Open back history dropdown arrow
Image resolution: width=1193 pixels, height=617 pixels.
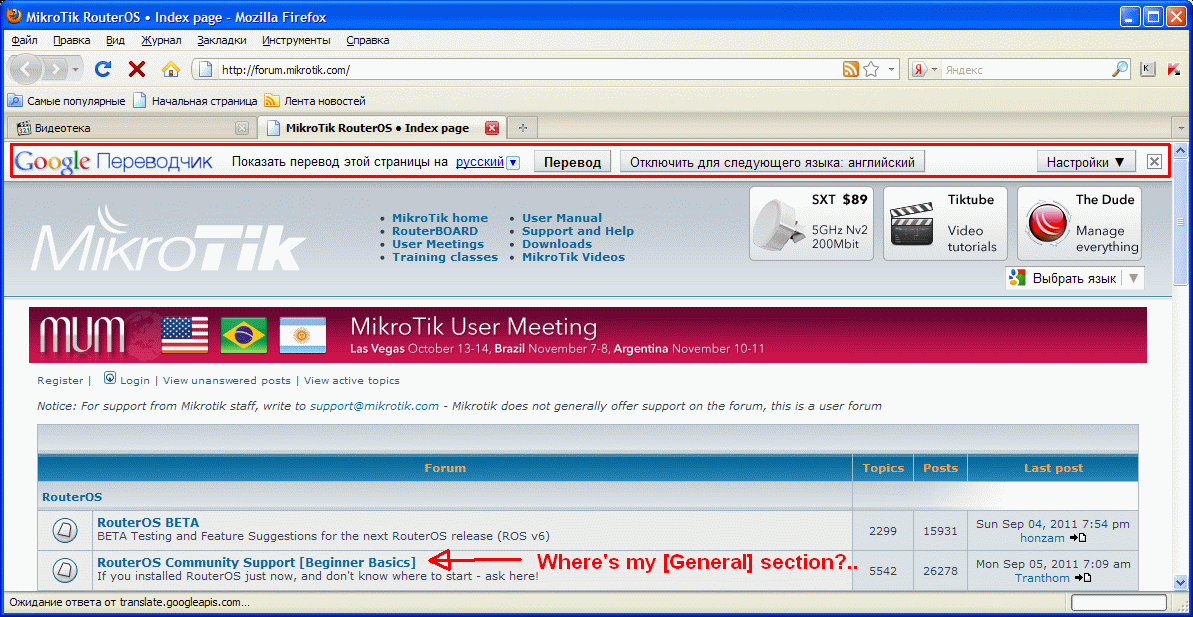click(x=75, y=69)
